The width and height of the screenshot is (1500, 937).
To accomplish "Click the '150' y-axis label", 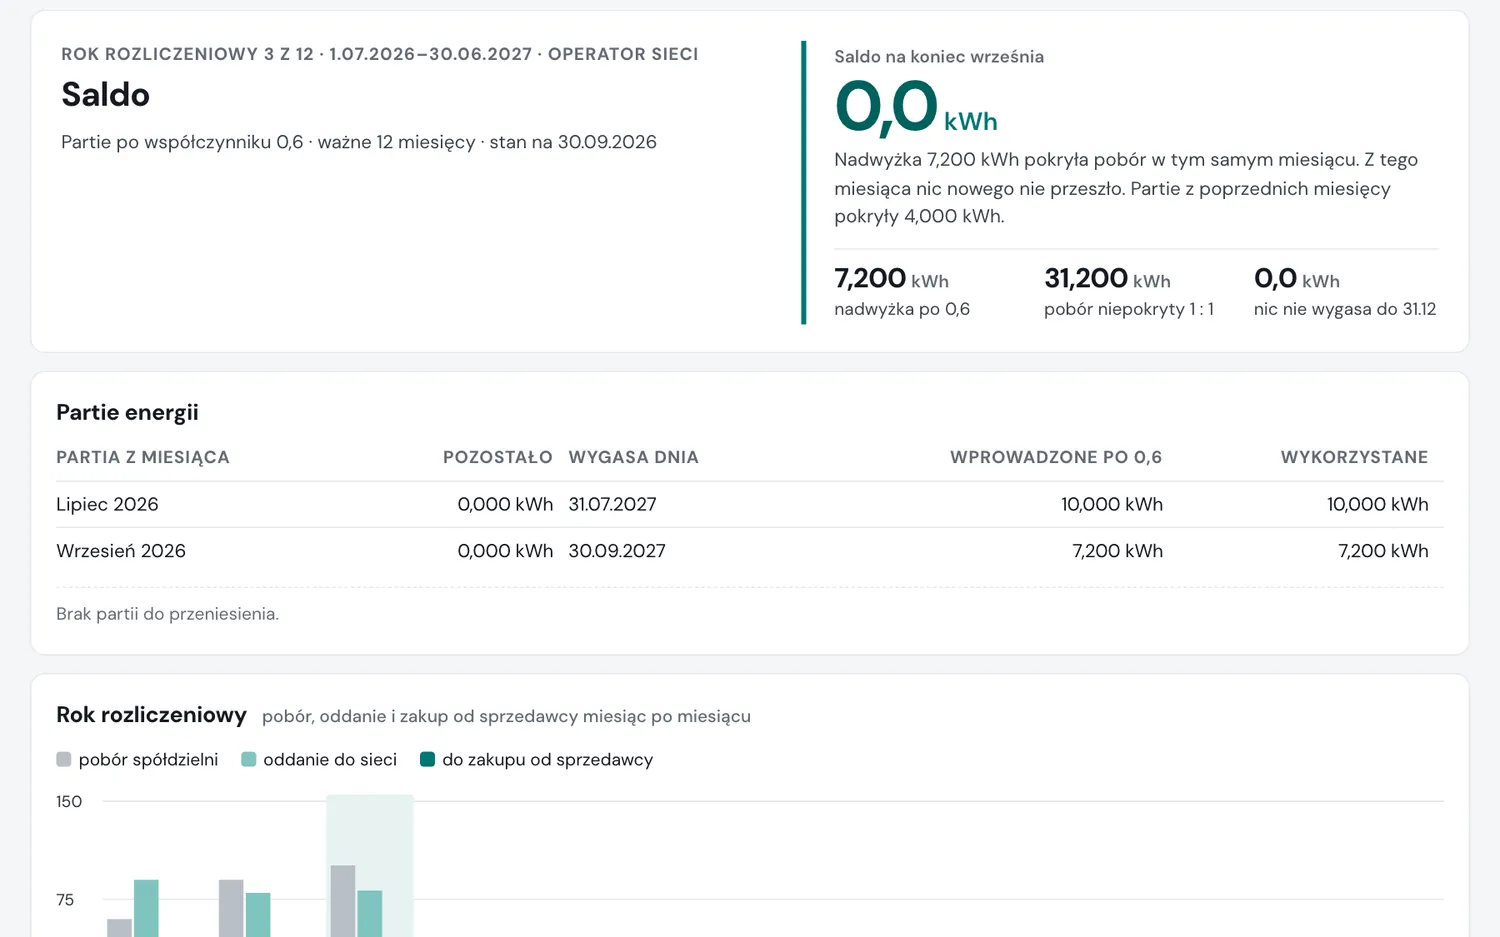I will point(69,802).
